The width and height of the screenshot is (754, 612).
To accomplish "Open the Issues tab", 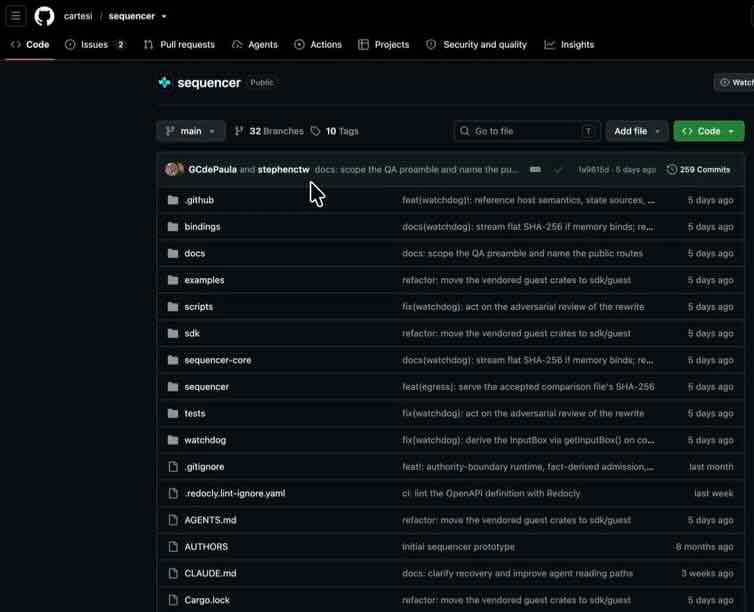I will point(95,45).
